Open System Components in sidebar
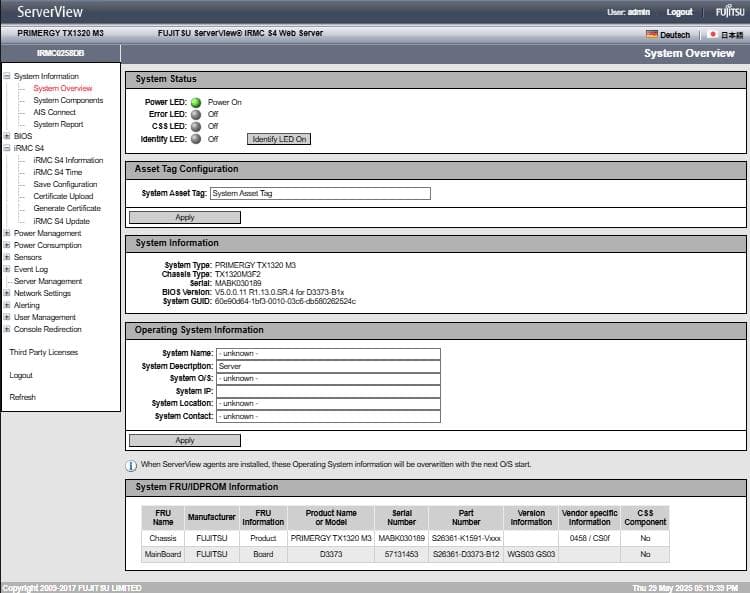Image resolution: width=750 pixels, height=593 pixels. (x=67, y=100)
